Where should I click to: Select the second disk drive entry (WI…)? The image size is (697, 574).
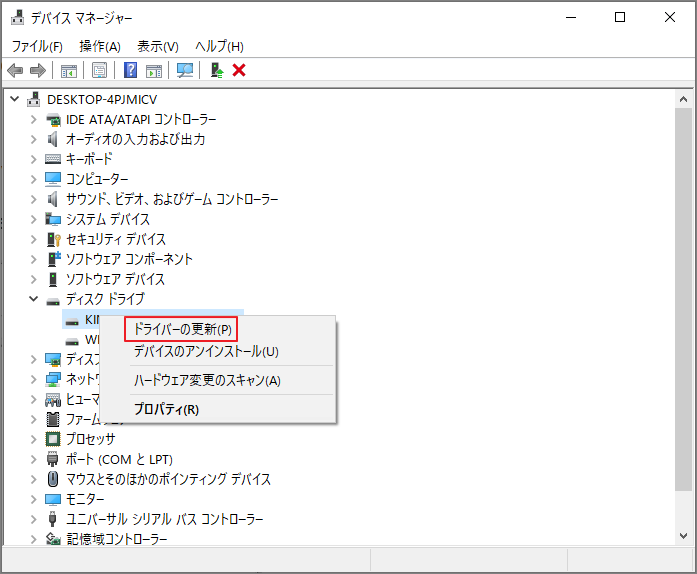[x=81, y=340]
